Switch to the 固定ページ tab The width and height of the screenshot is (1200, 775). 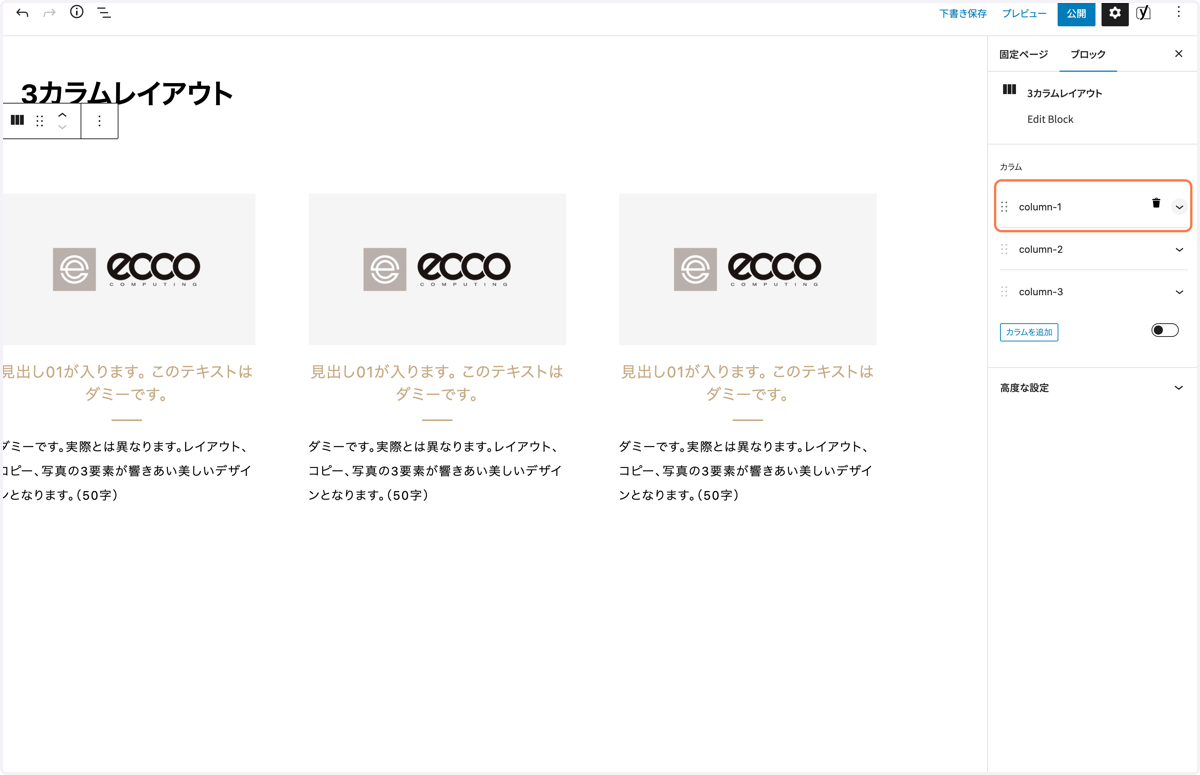coord(1023,54)
